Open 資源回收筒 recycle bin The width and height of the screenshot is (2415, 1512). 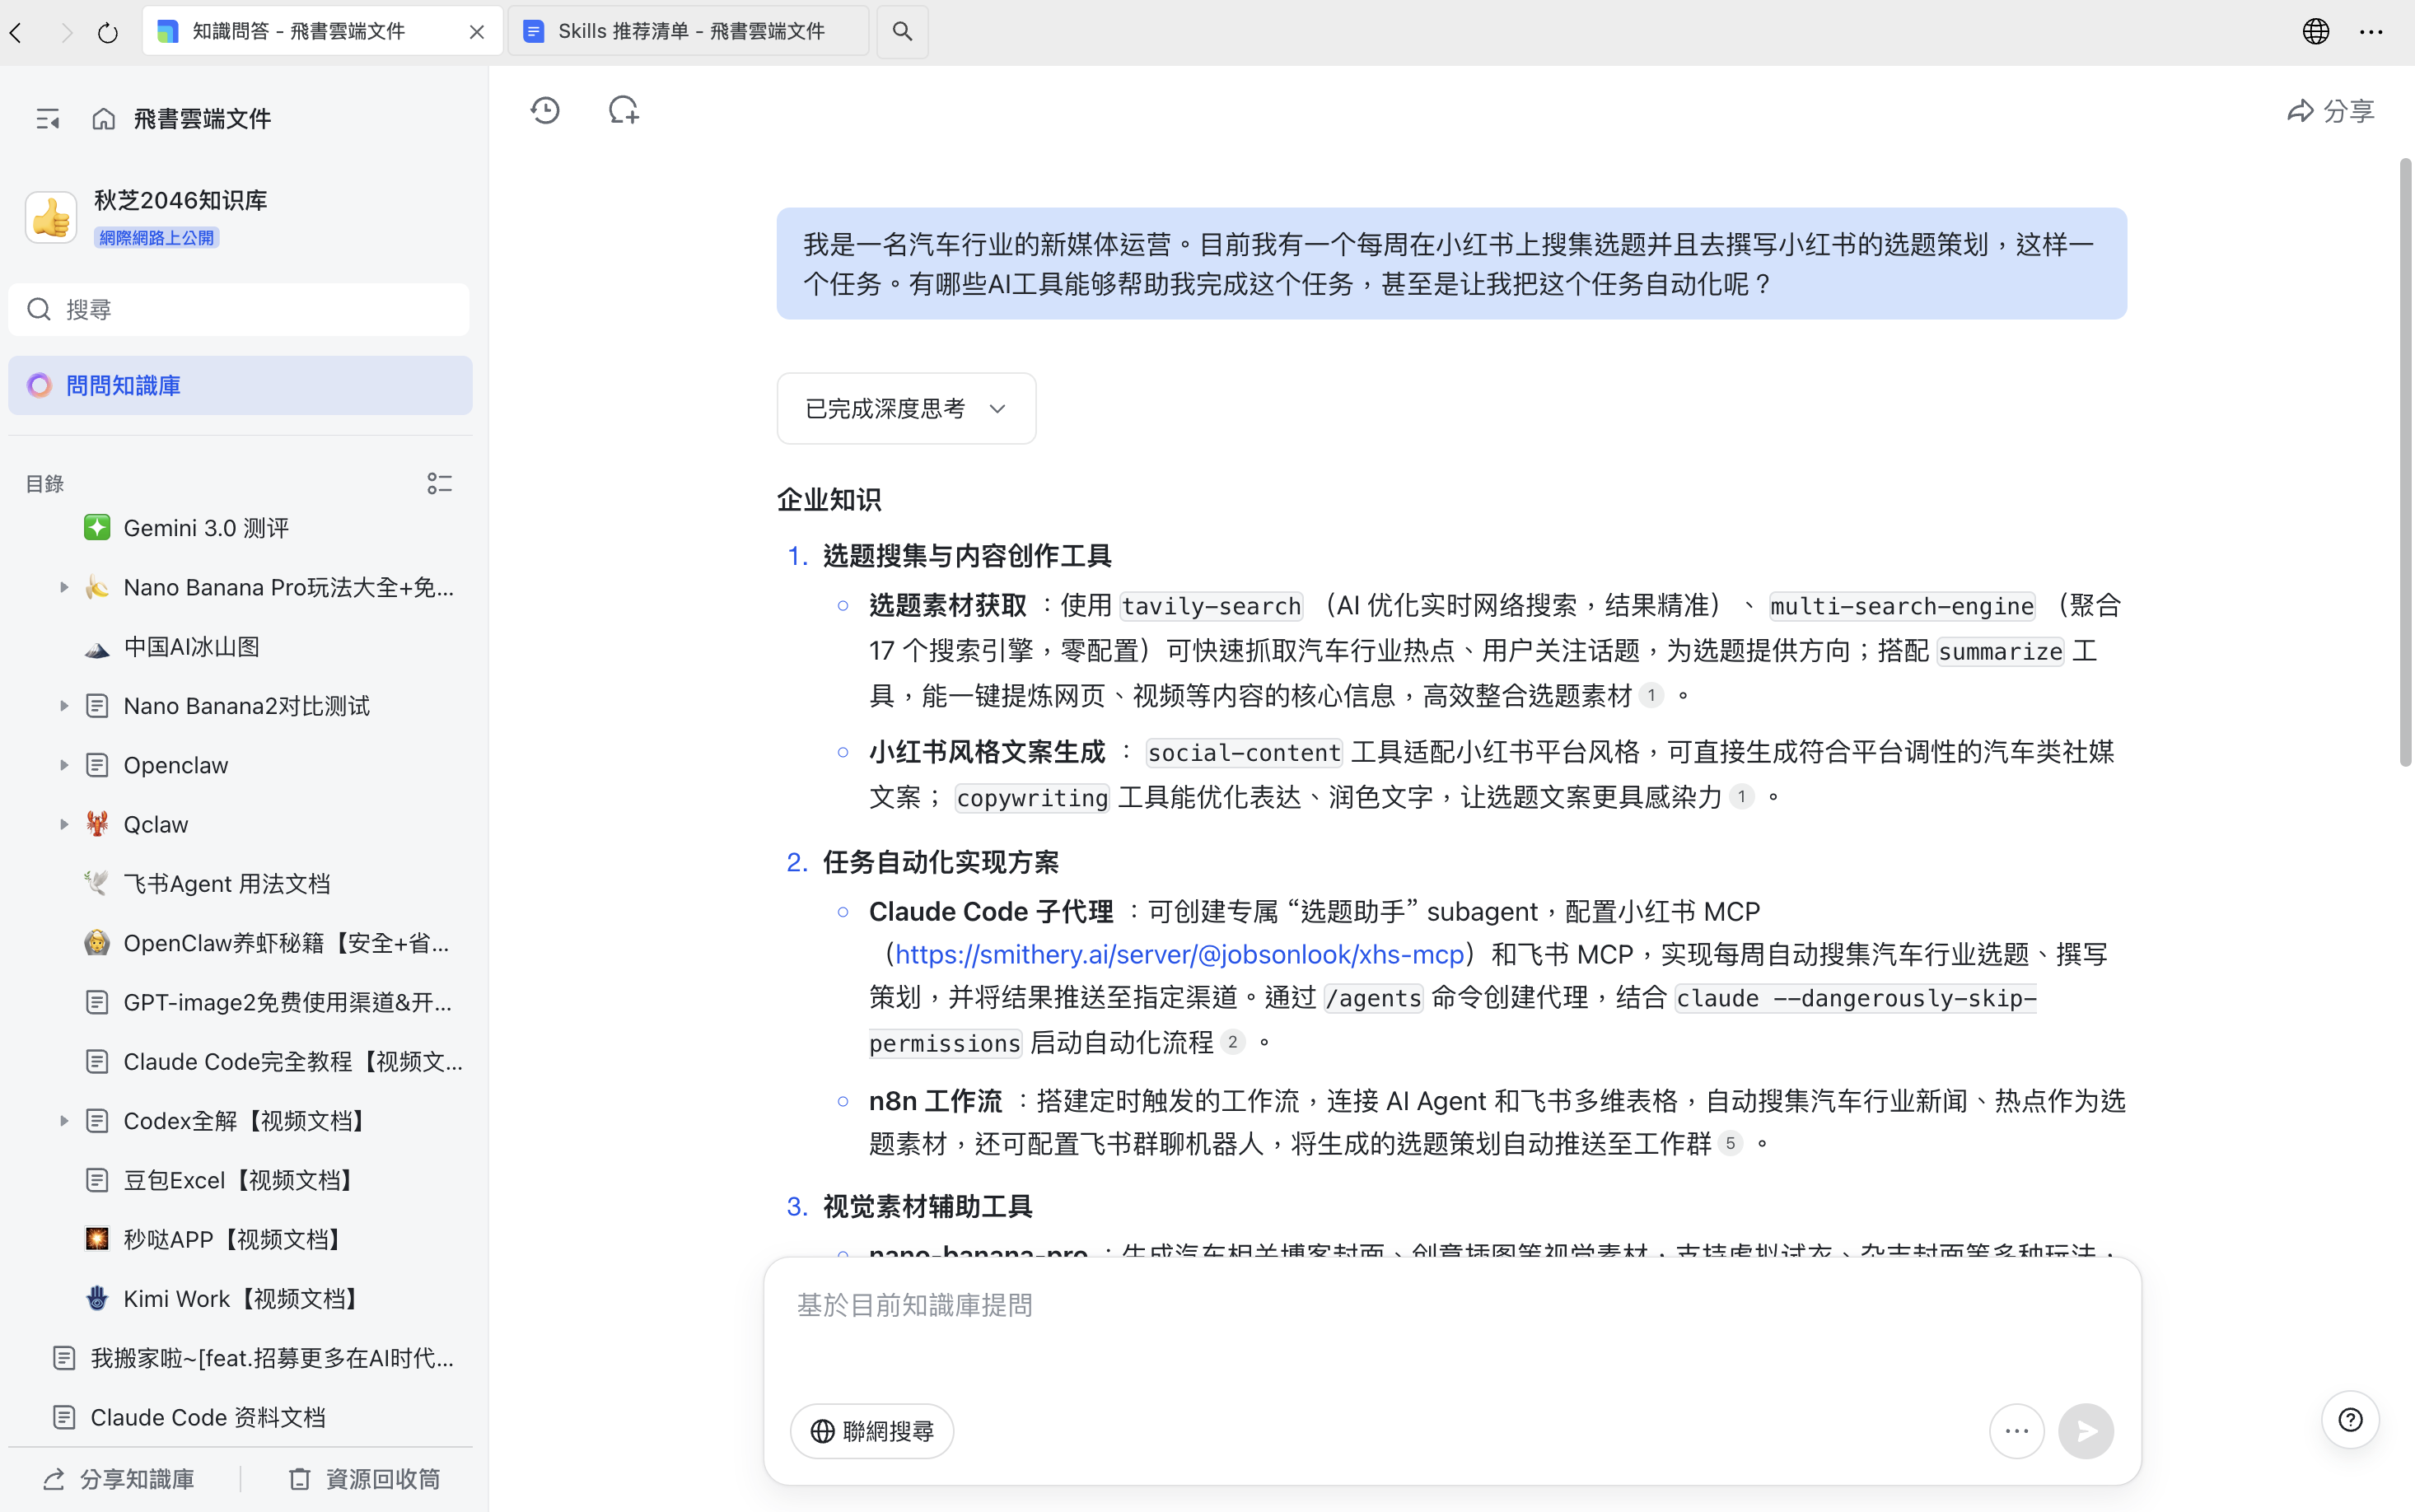point(365,1479)
